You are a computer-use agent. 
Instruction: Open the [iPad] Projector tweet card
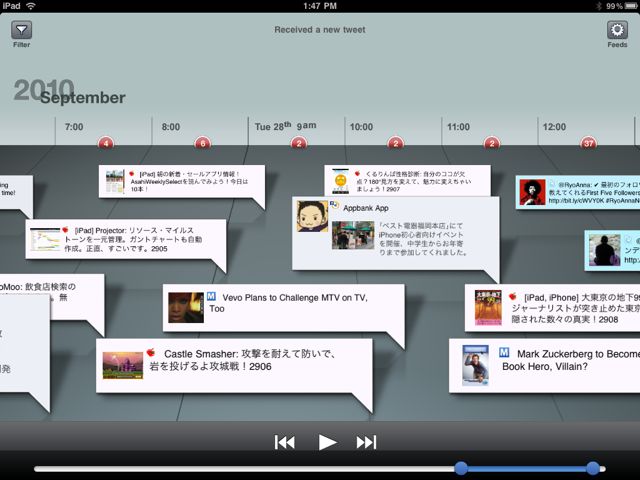pyautogui.click(x=126, y=239)
